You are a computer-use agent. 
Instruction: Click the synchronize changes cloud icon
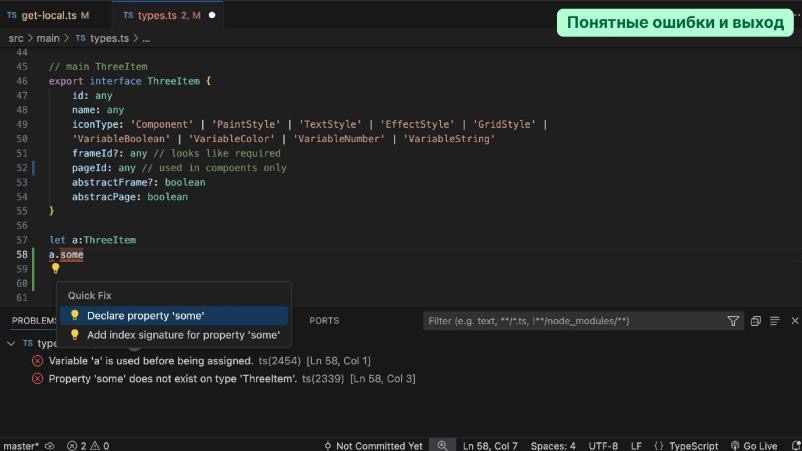coord(50,446)
